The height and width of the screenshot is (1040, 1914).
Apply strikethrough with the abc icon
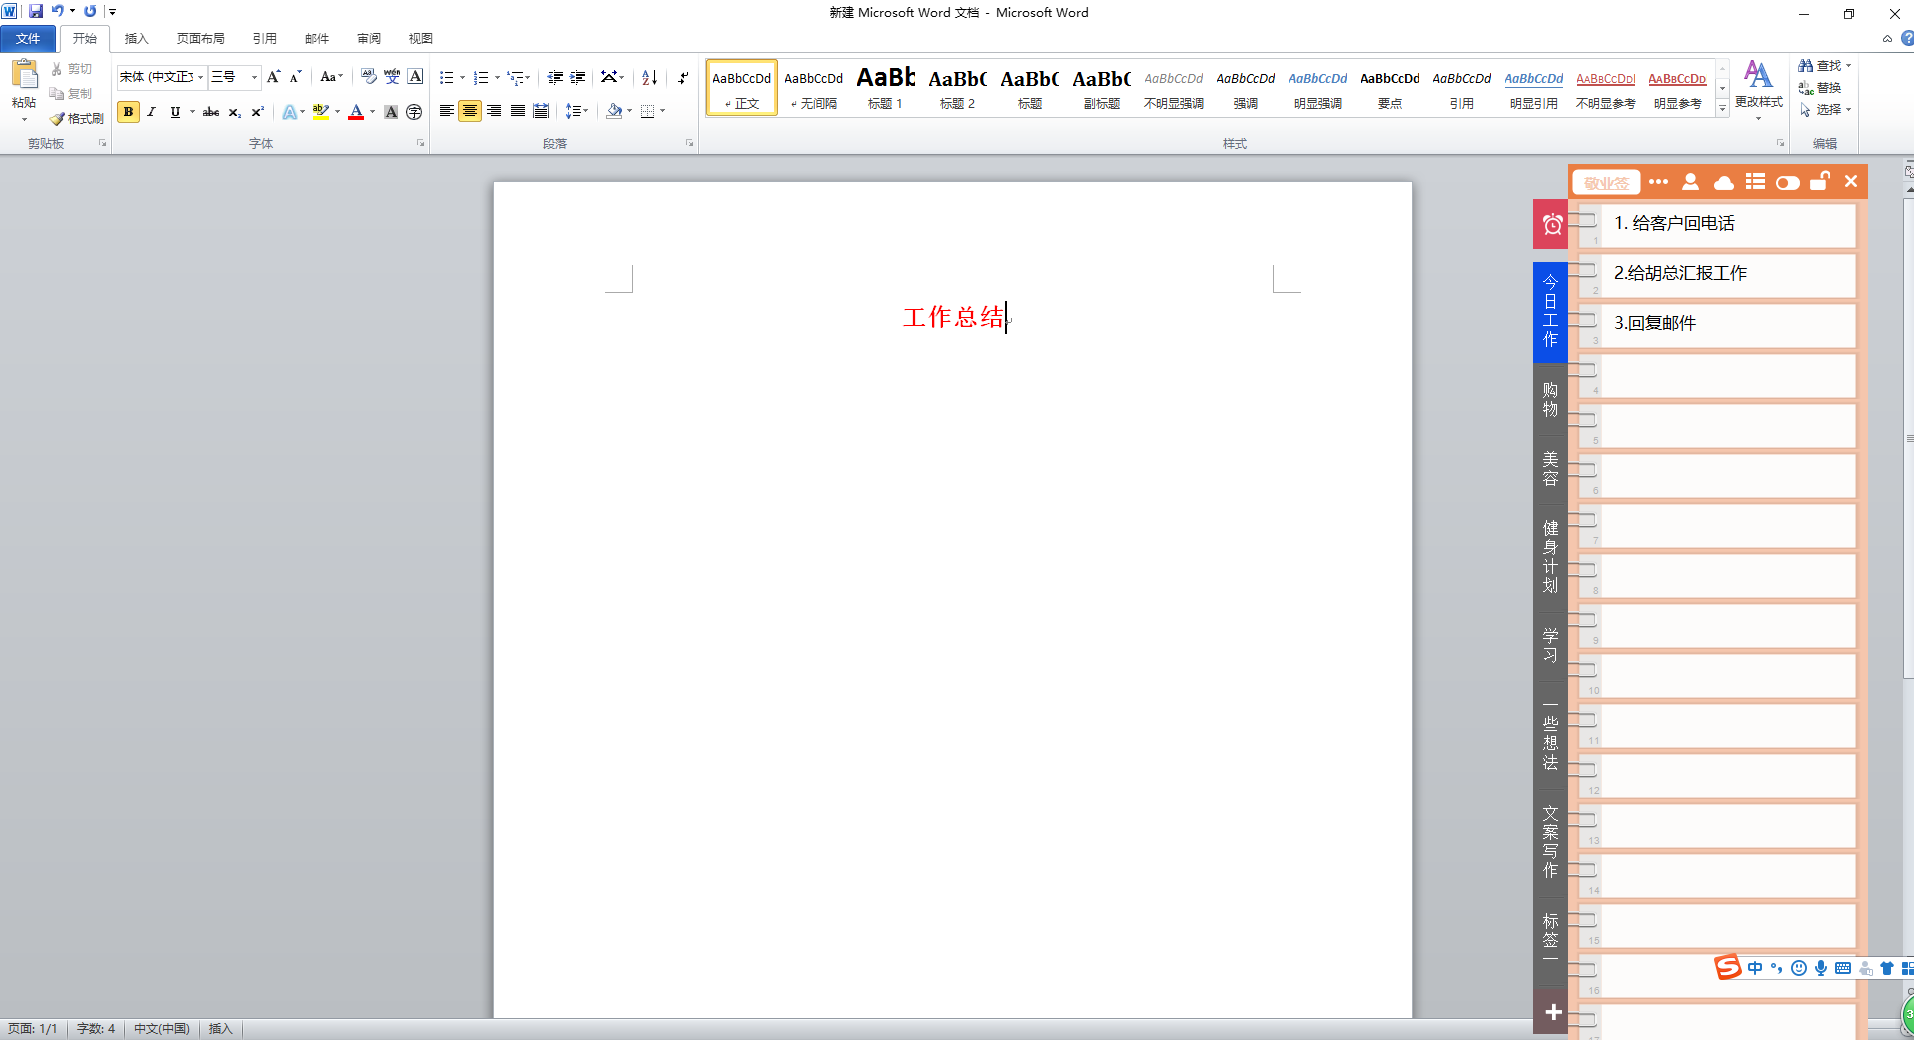coord(211,112)
